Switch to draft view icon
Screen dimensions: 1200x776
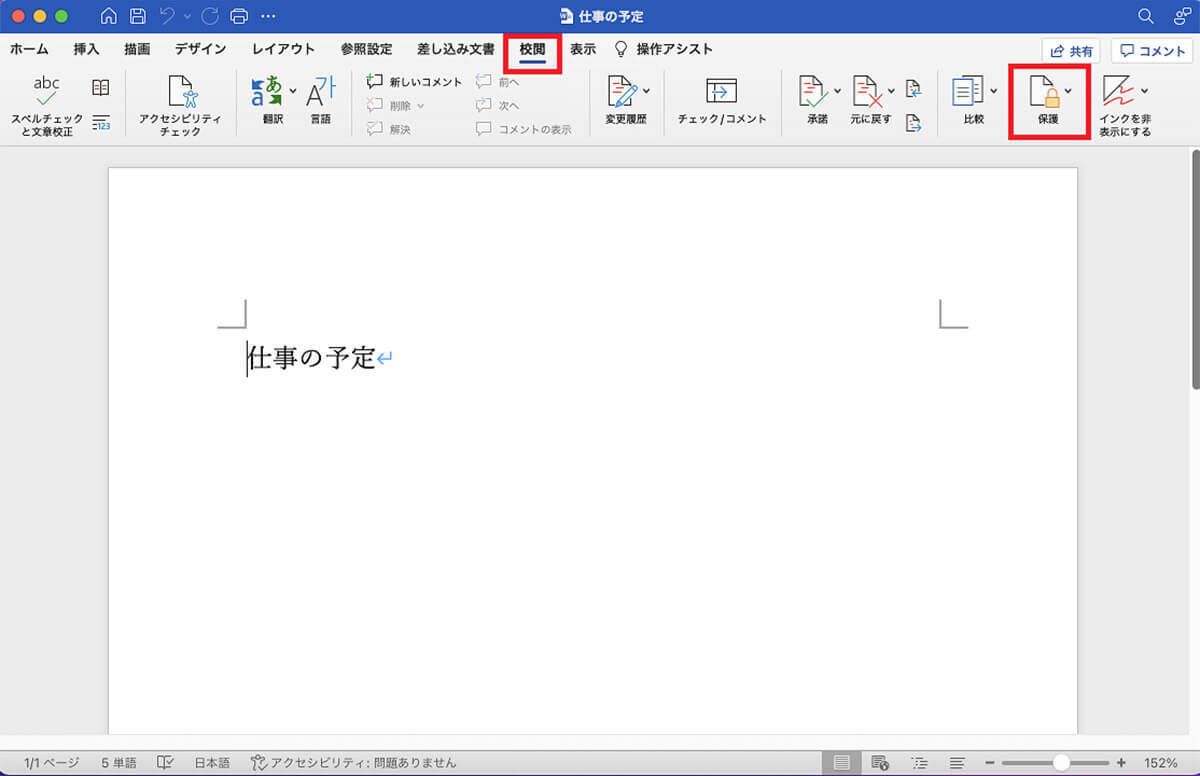pos(956,762)
